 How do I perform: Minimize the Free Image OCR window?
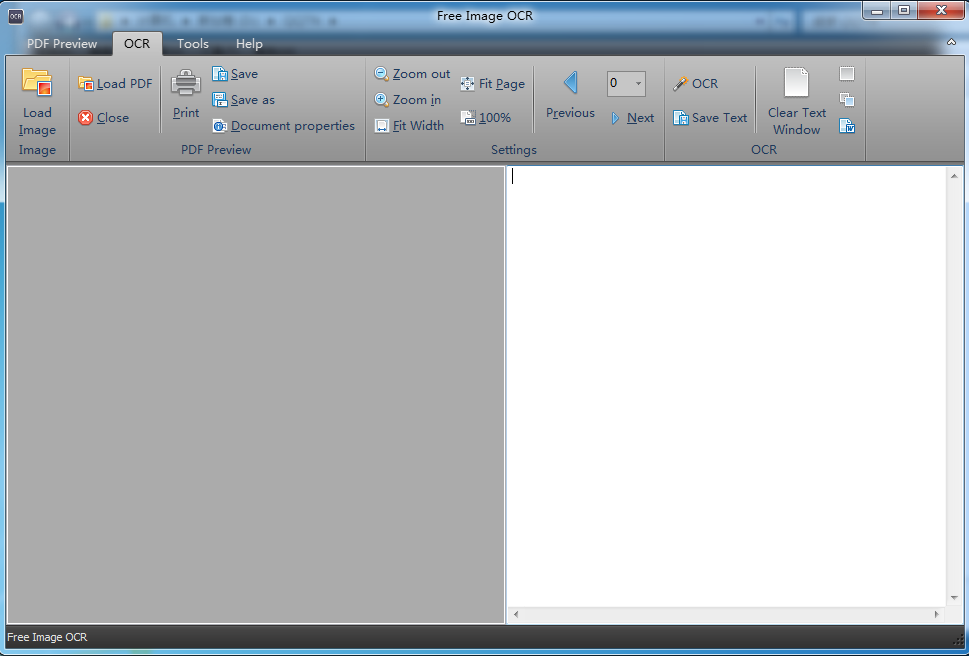pyautogui.click(x=877, y=10)
